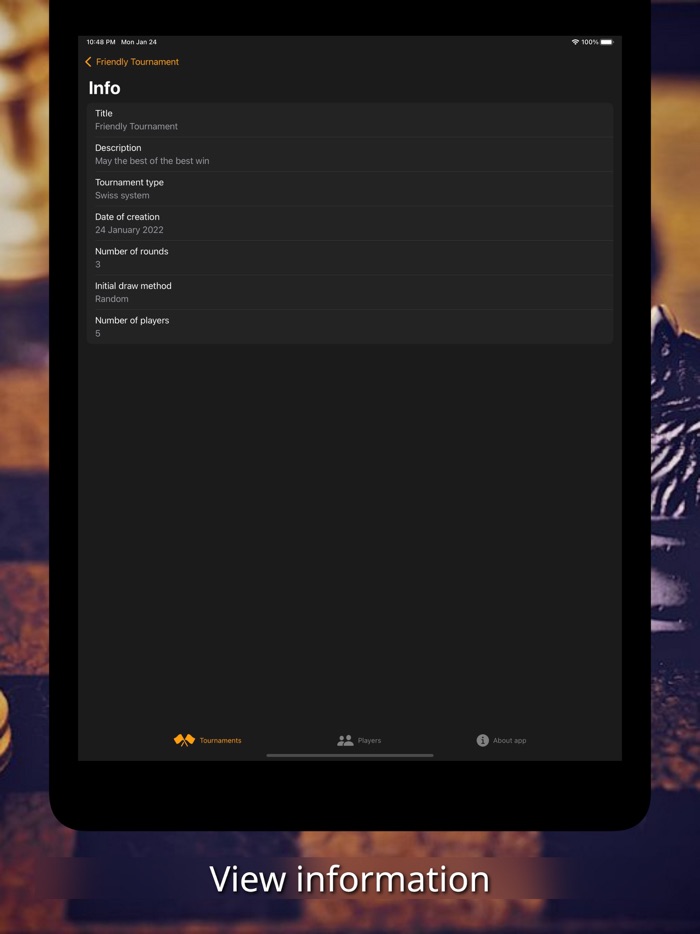Tap the two-person Players icon
Image resolution: width=700 pixels, height=934 pixels.
tap(345, 740)
